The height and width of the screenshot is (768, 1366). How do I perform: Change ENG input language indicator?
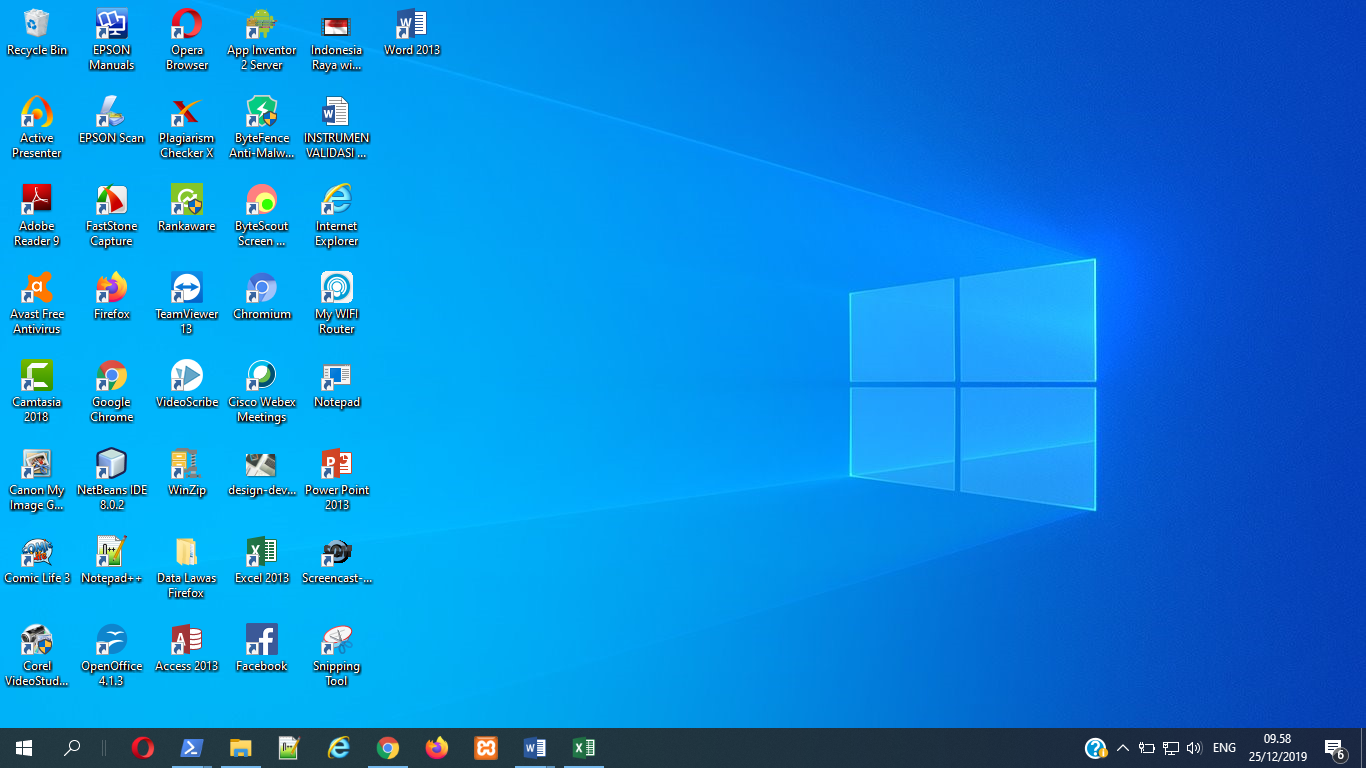point(1224,748)
